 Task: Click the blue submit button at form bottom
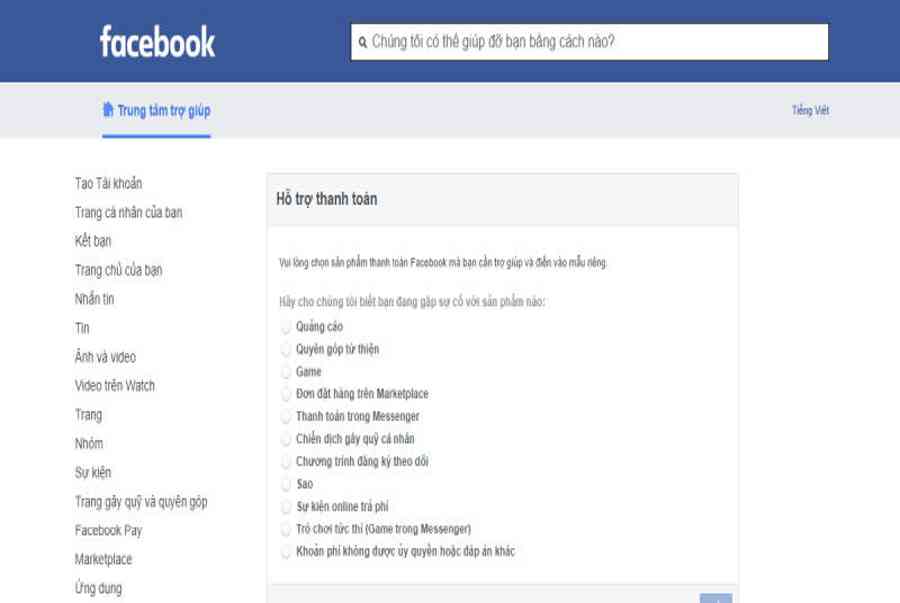716,598
